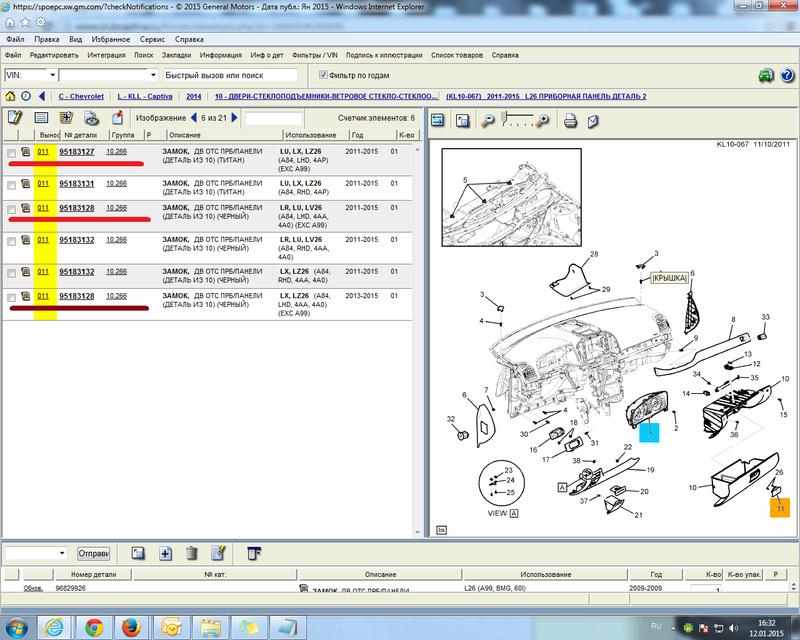This screenshot has width=800, height=640.
Task: Click the blue callout 1 in the diagram
Action: 649,433
